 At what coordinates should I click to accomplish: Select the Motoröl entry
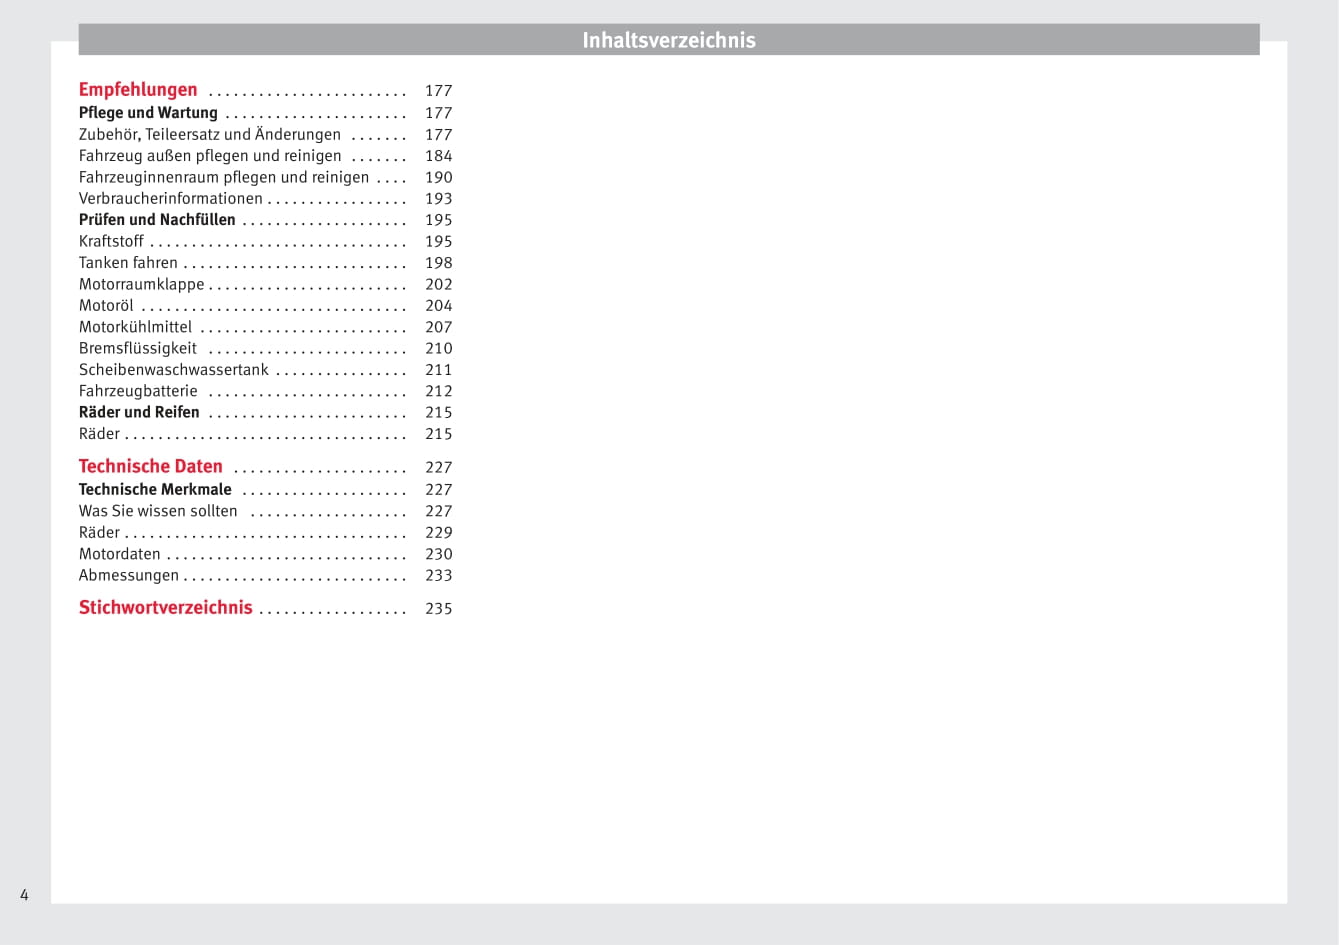pyautogui.click(x=106, y=306)
